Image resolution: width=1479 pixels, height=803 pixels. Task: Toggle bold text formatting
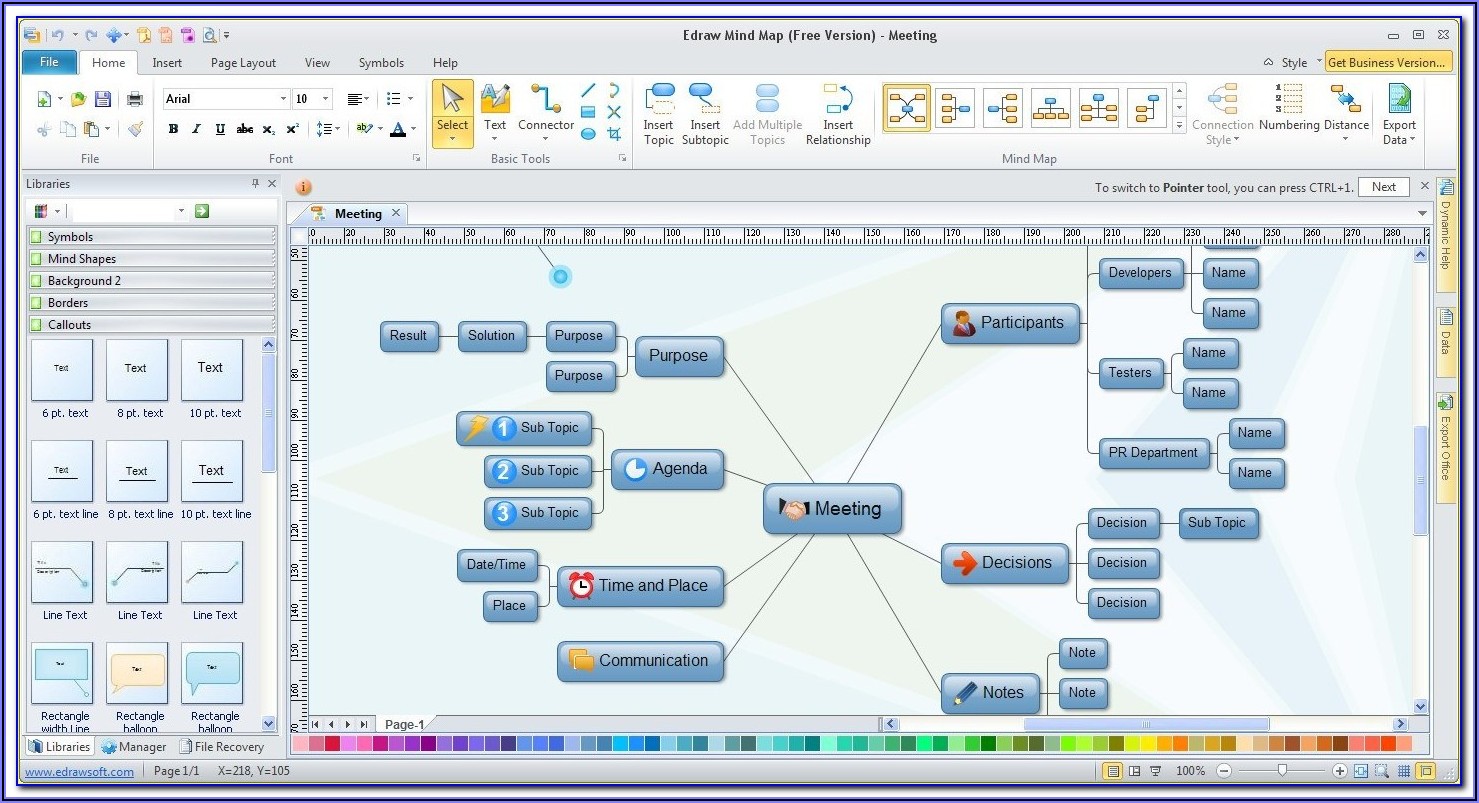[x=173, y=129]
